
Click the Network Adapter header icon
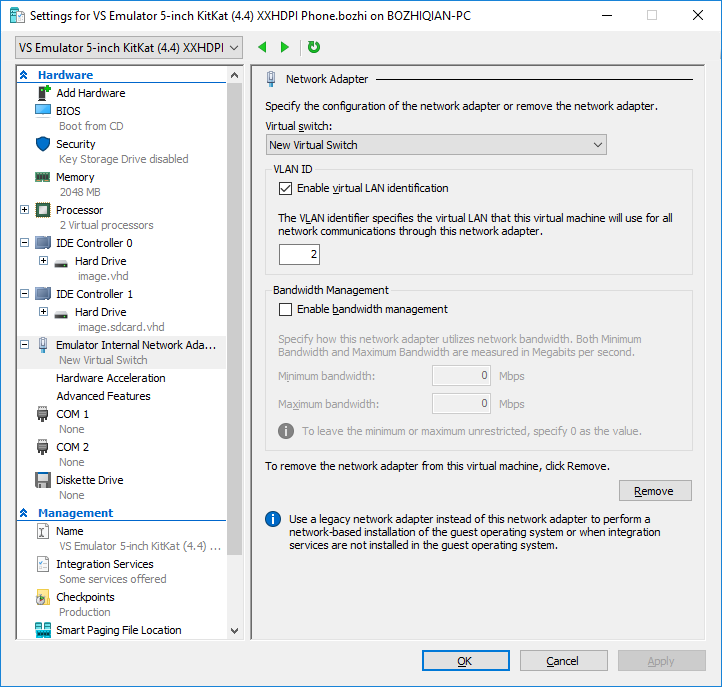(271, 79)
